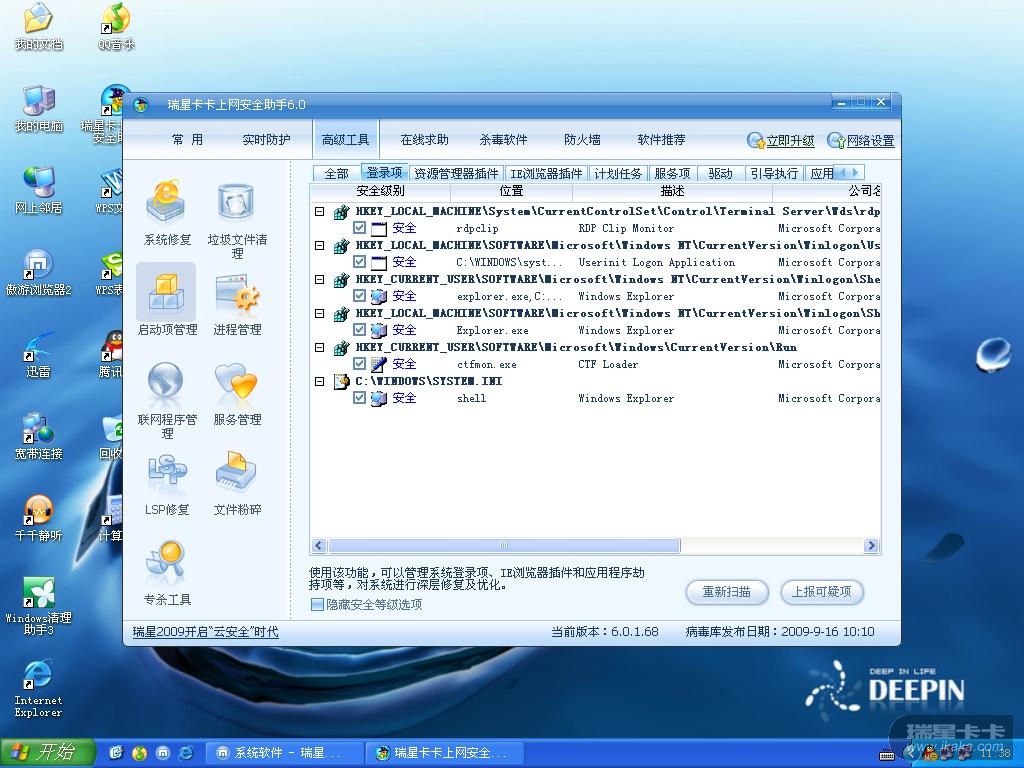Uncheck the shell entry checkbox
This screenshot has width=1024, height=768.
(x=359, y=398)
